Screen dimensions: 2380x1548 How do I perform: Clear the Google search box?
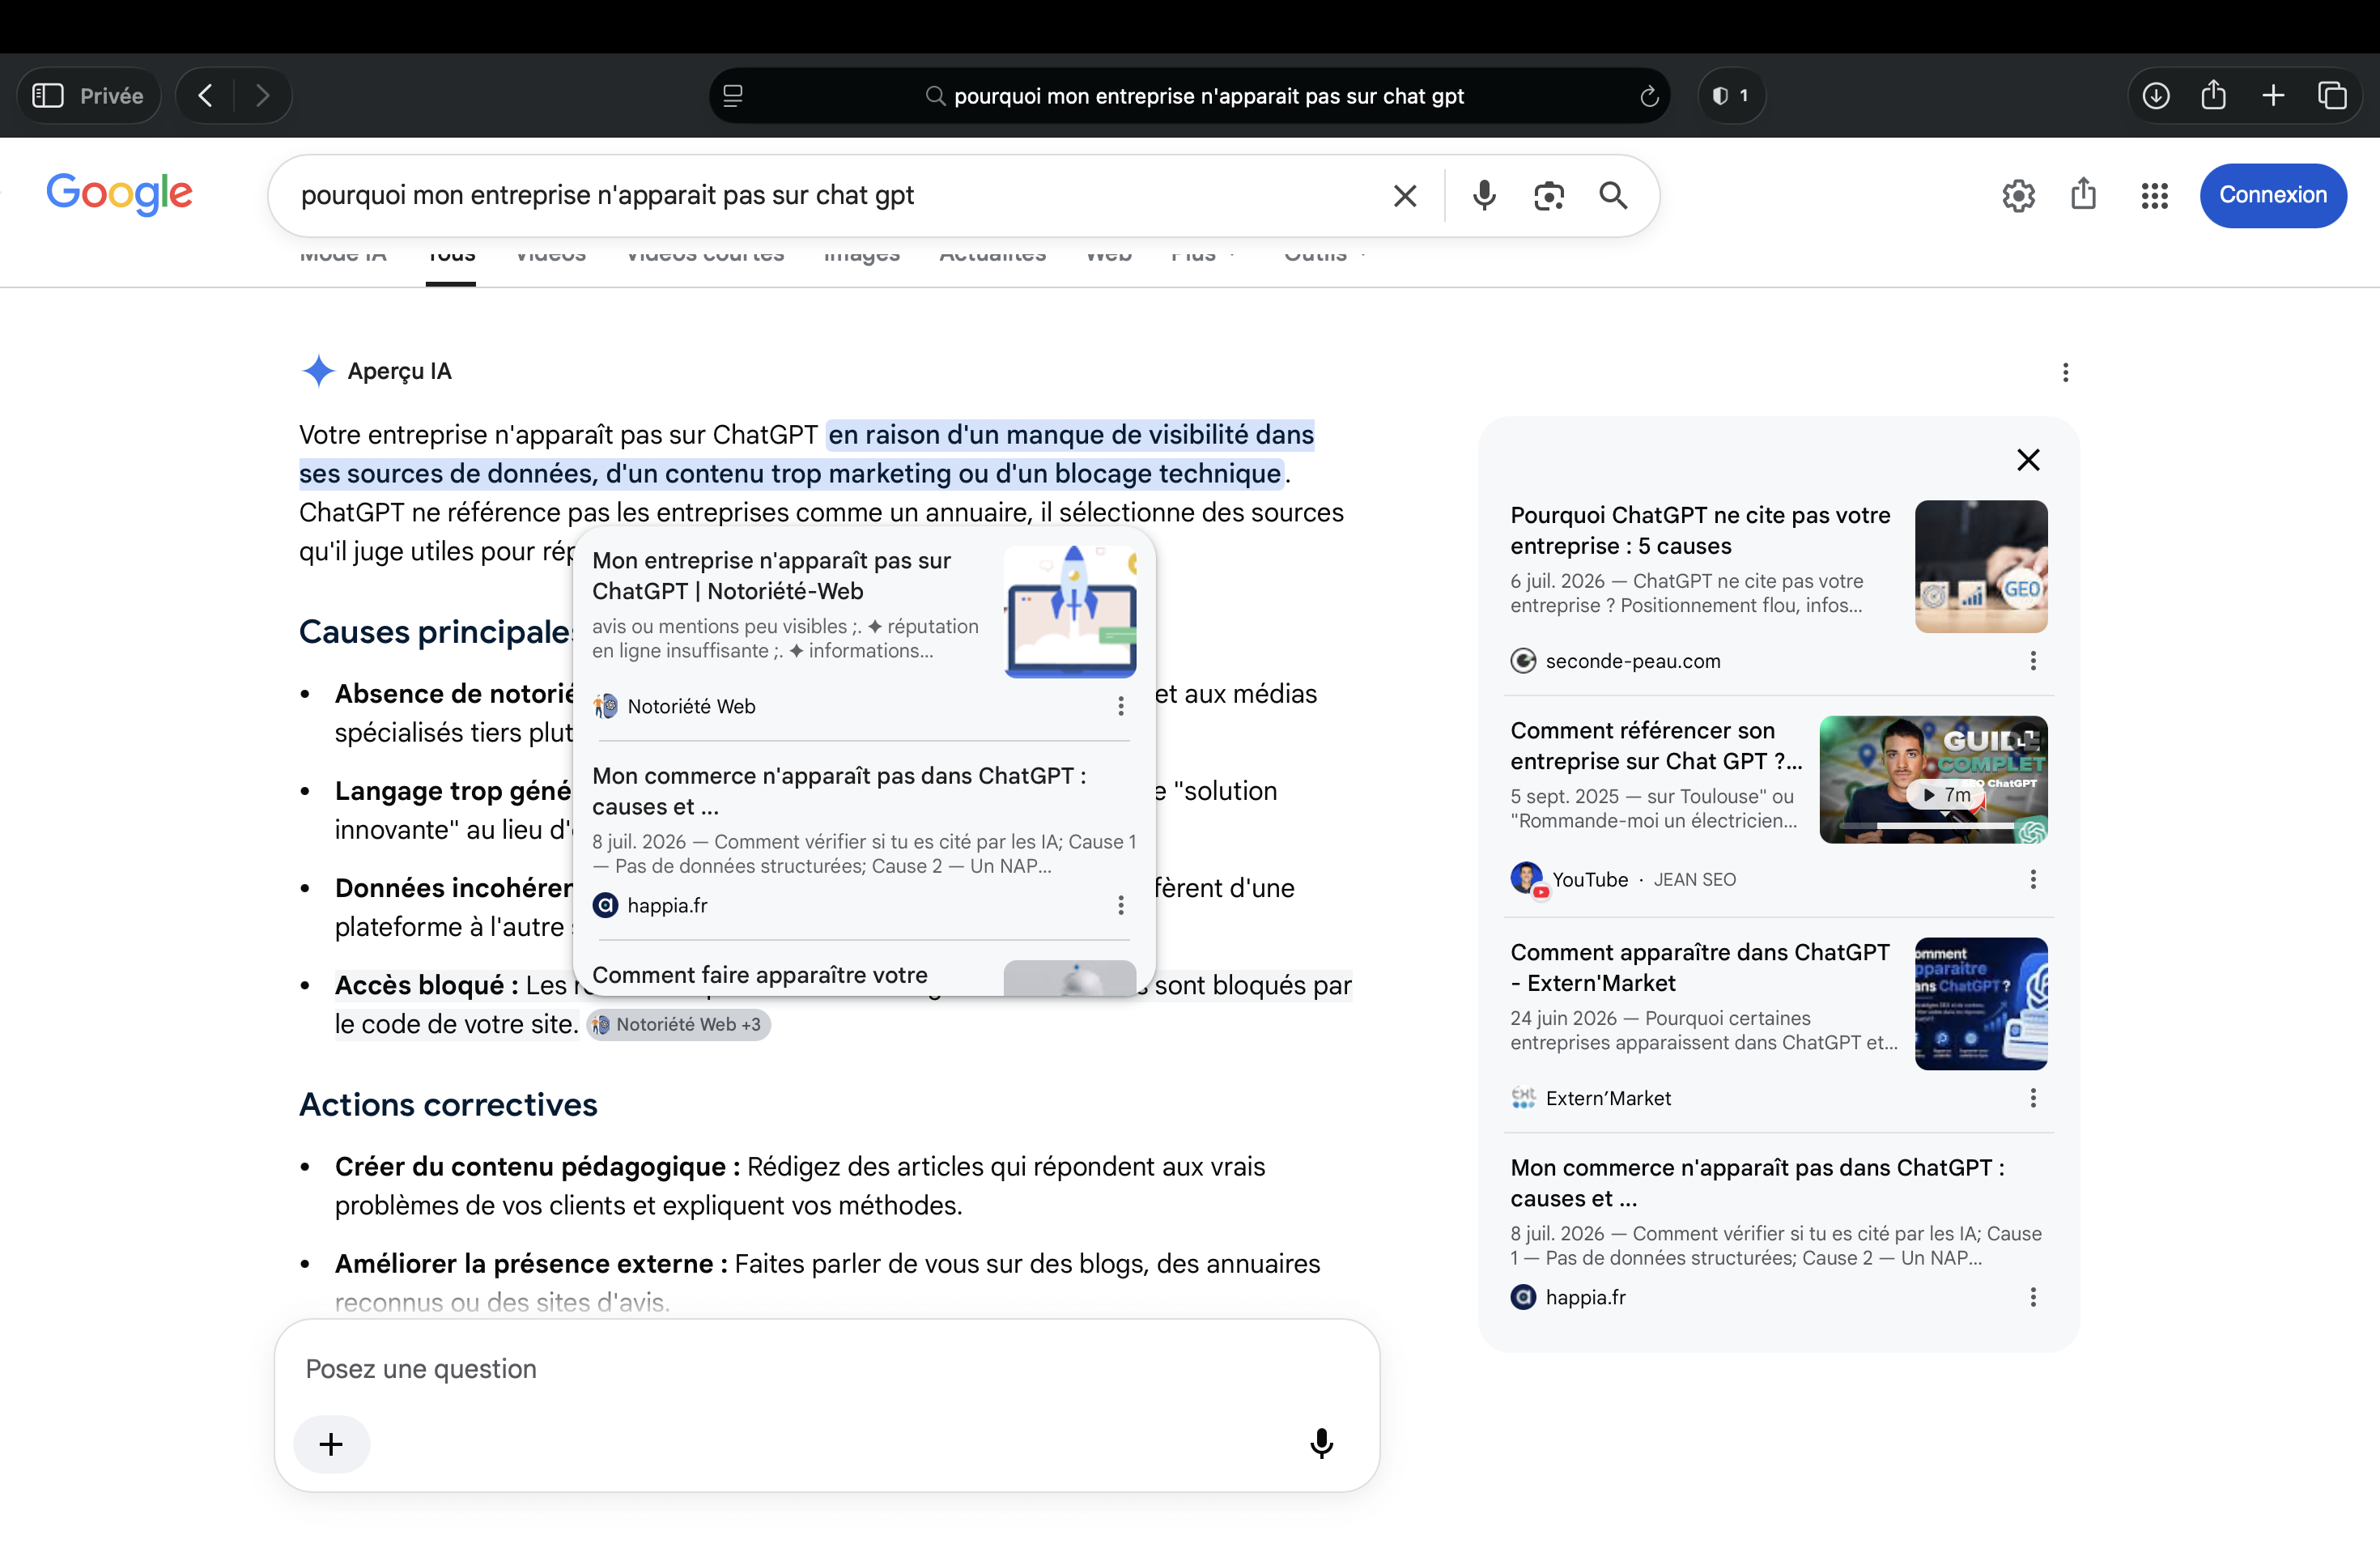(x=1405, y=196)
